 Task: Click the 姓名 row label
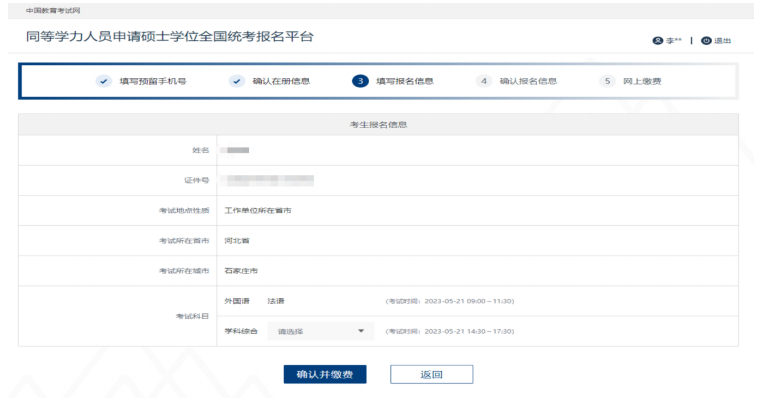200,150
